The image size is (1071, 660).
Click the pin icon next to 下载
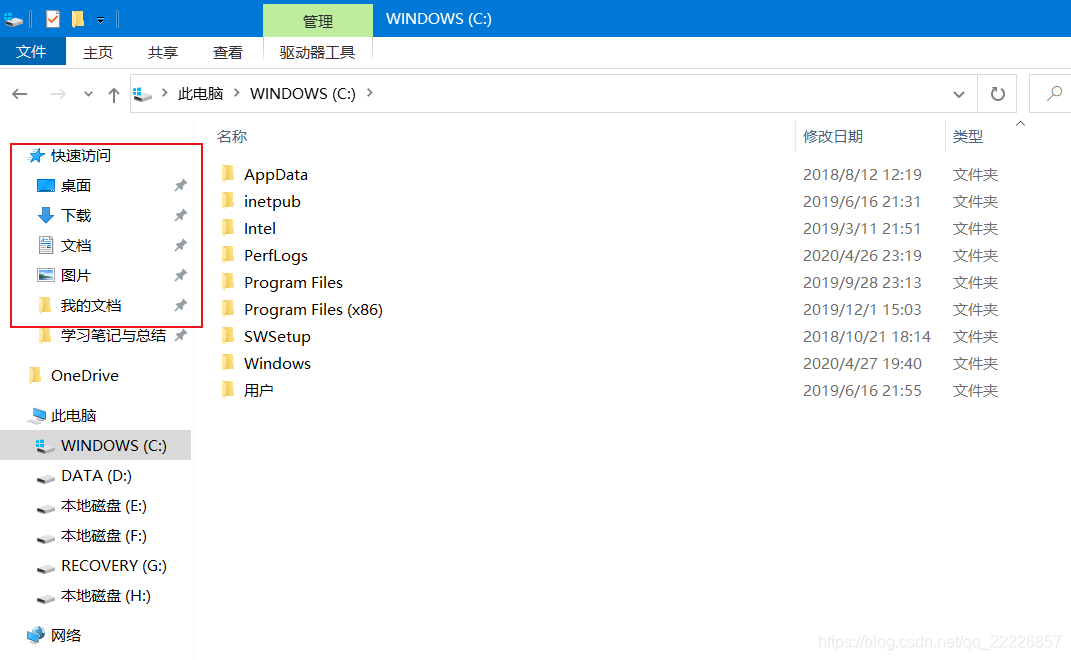180,216
